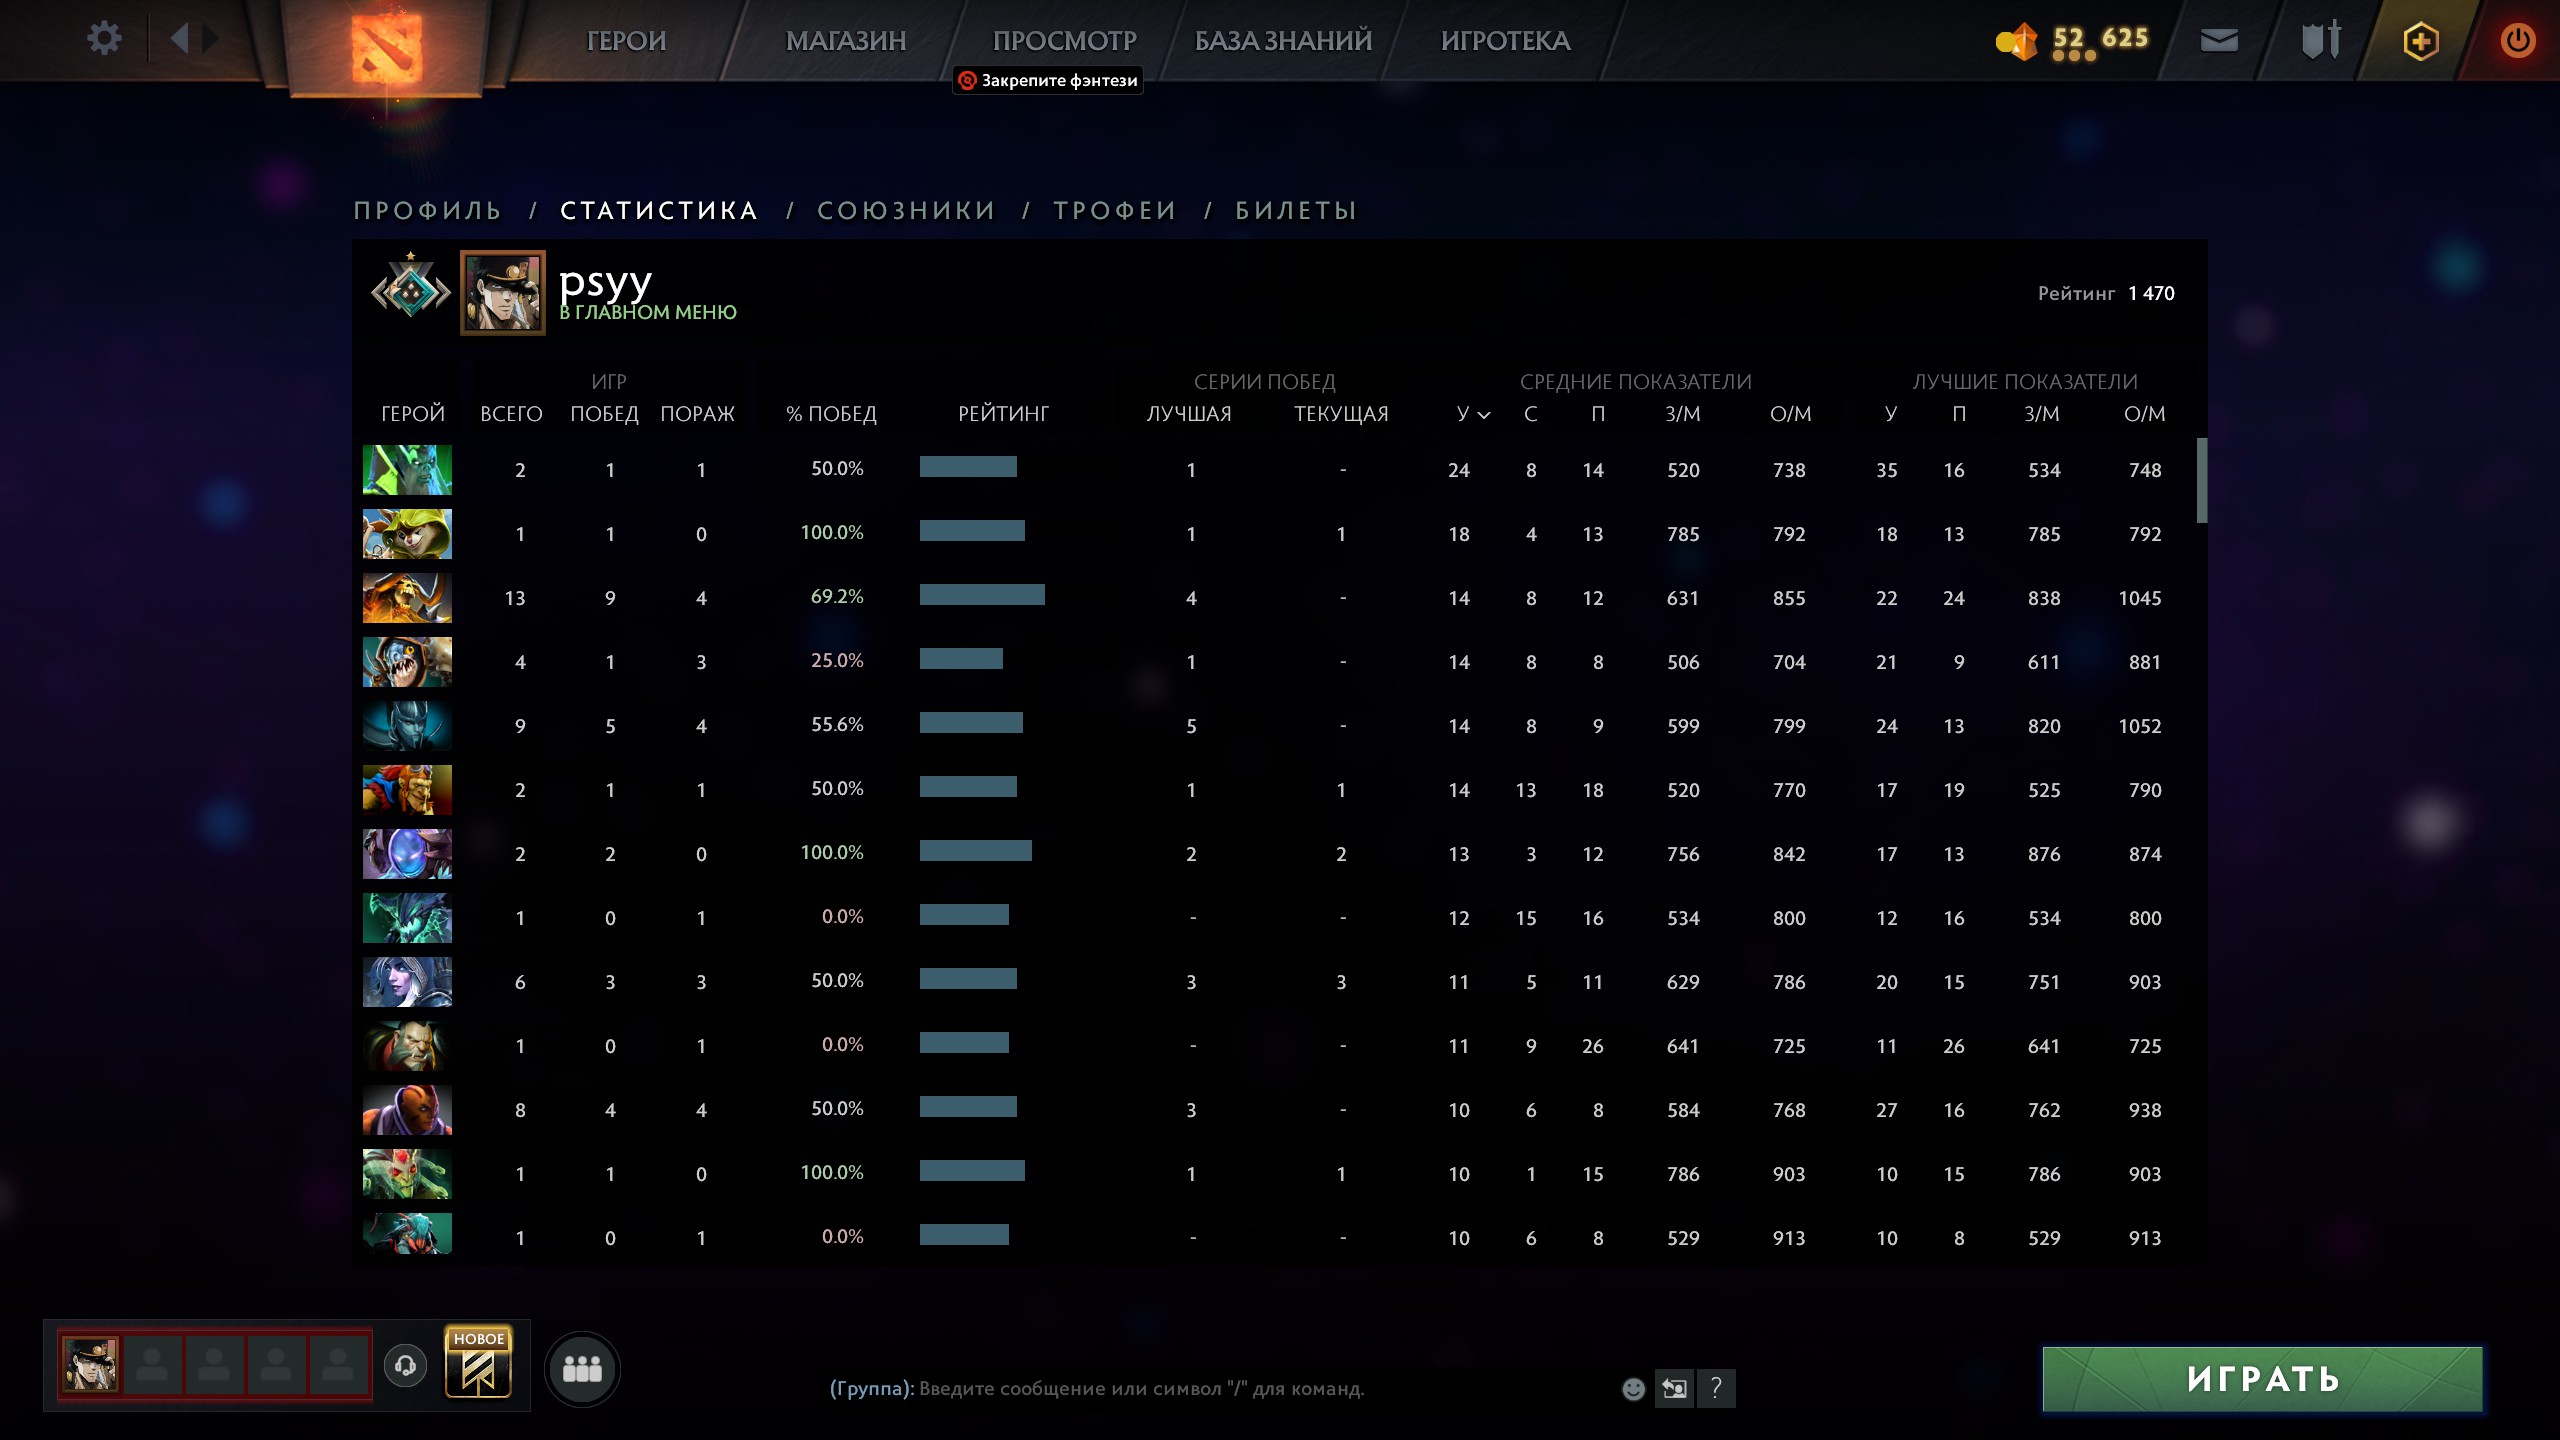Image resolution: width=2560 pixels, height=1440 pixels.
Task: Open the shards and coins balance
Action: click(2071, 40)
